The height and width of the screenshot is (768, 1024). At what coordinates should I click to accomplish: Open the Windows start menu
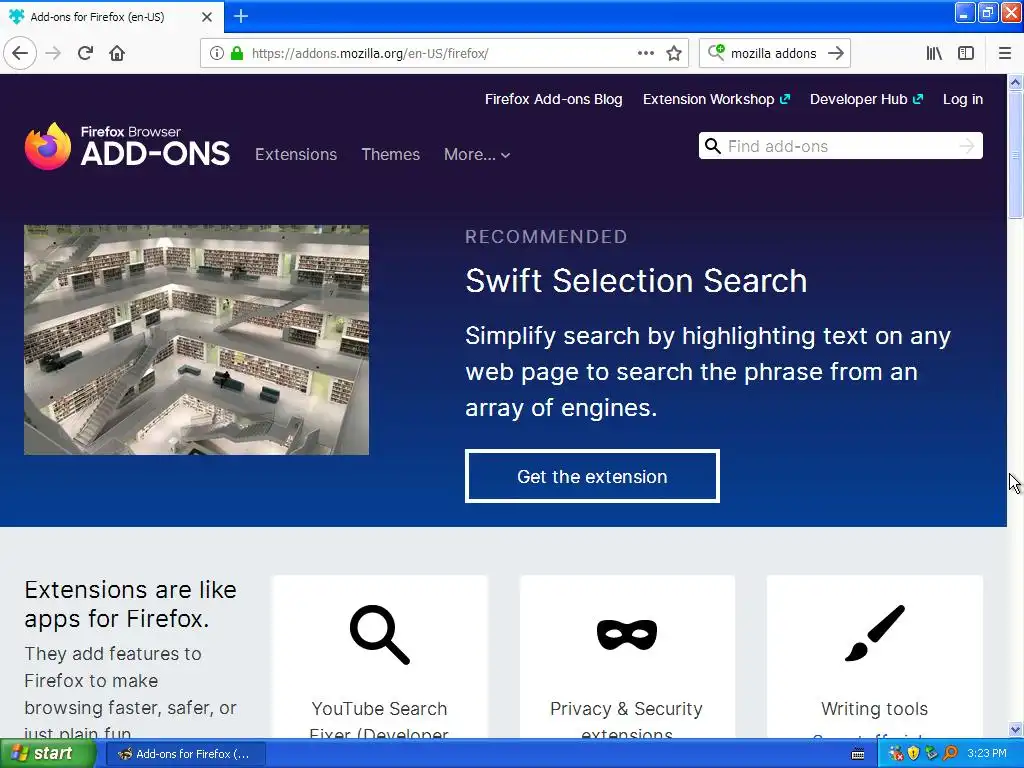(x=47, y=754)
